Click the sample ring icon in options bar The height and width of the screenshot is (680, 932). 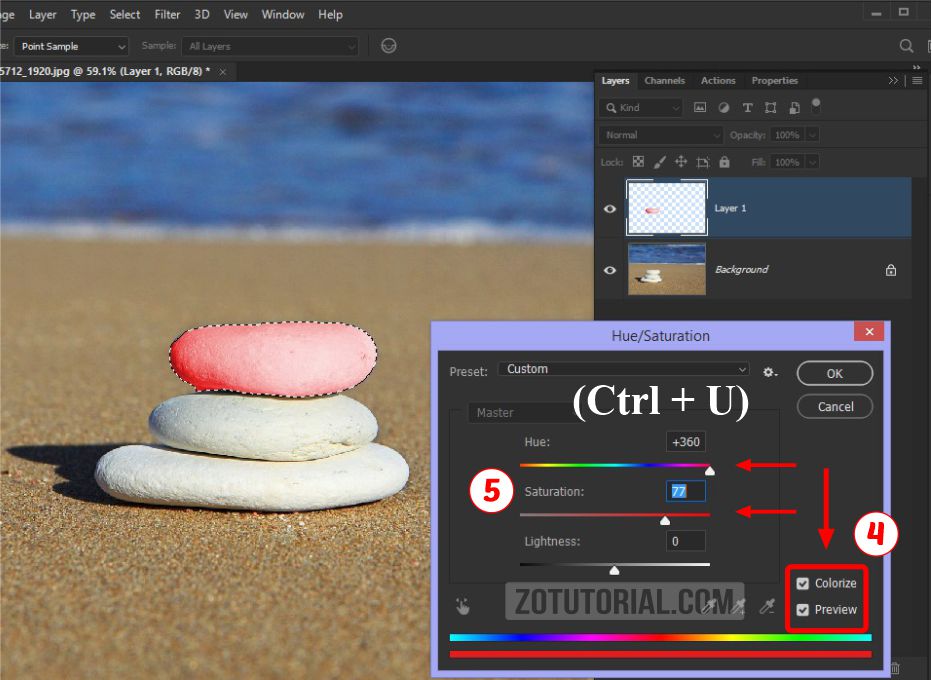click(389, 46)
